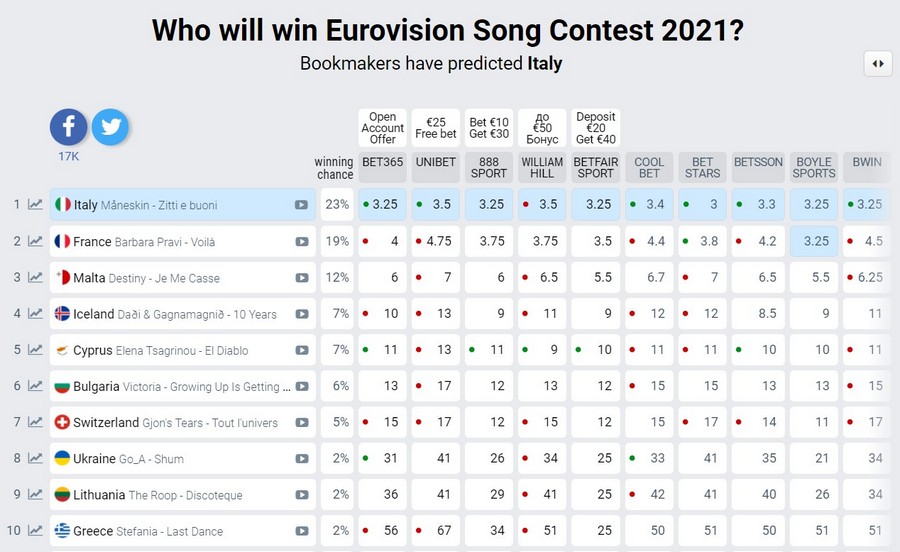Open Deposit €20 Get €40 offer
Image resolution: width=900 pixels, height=552 pixels.
596,128
